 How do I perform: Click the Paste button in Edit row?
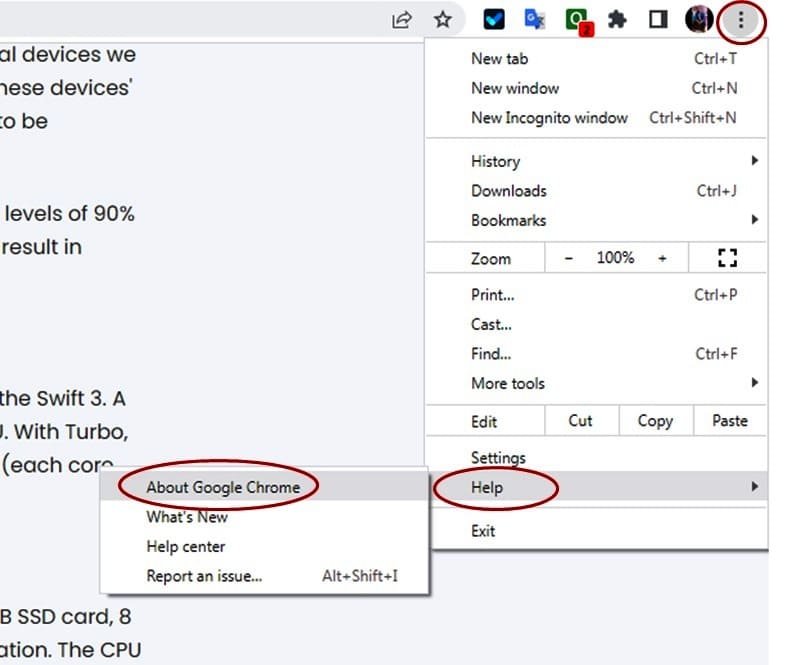click(x=729, y=421)
